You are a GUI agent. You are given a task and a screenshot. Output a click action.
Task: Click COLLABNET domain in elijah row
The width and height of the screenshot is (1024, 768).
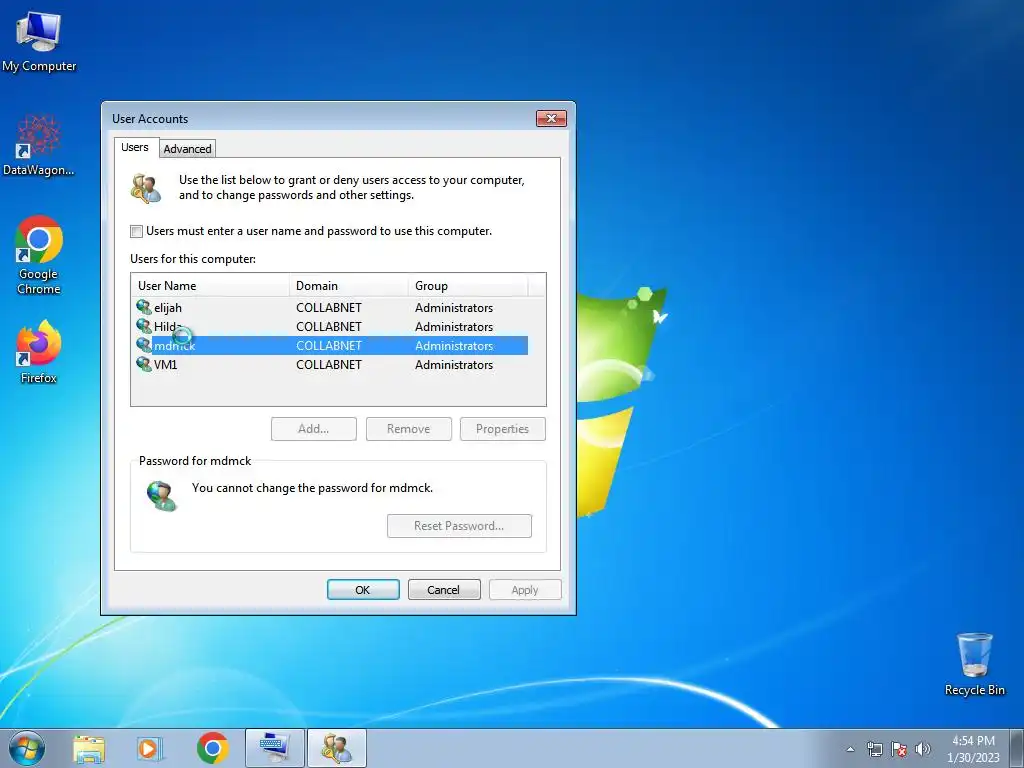(x=328, y=308)
